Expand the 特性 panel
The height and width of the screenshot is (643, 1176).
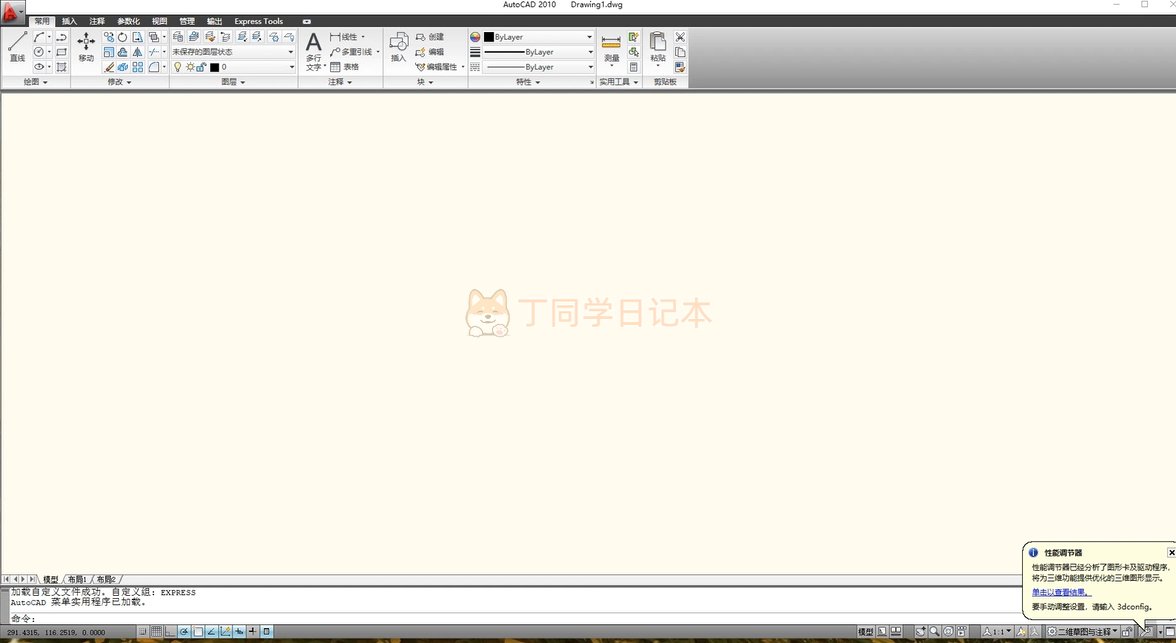point(528,82)
